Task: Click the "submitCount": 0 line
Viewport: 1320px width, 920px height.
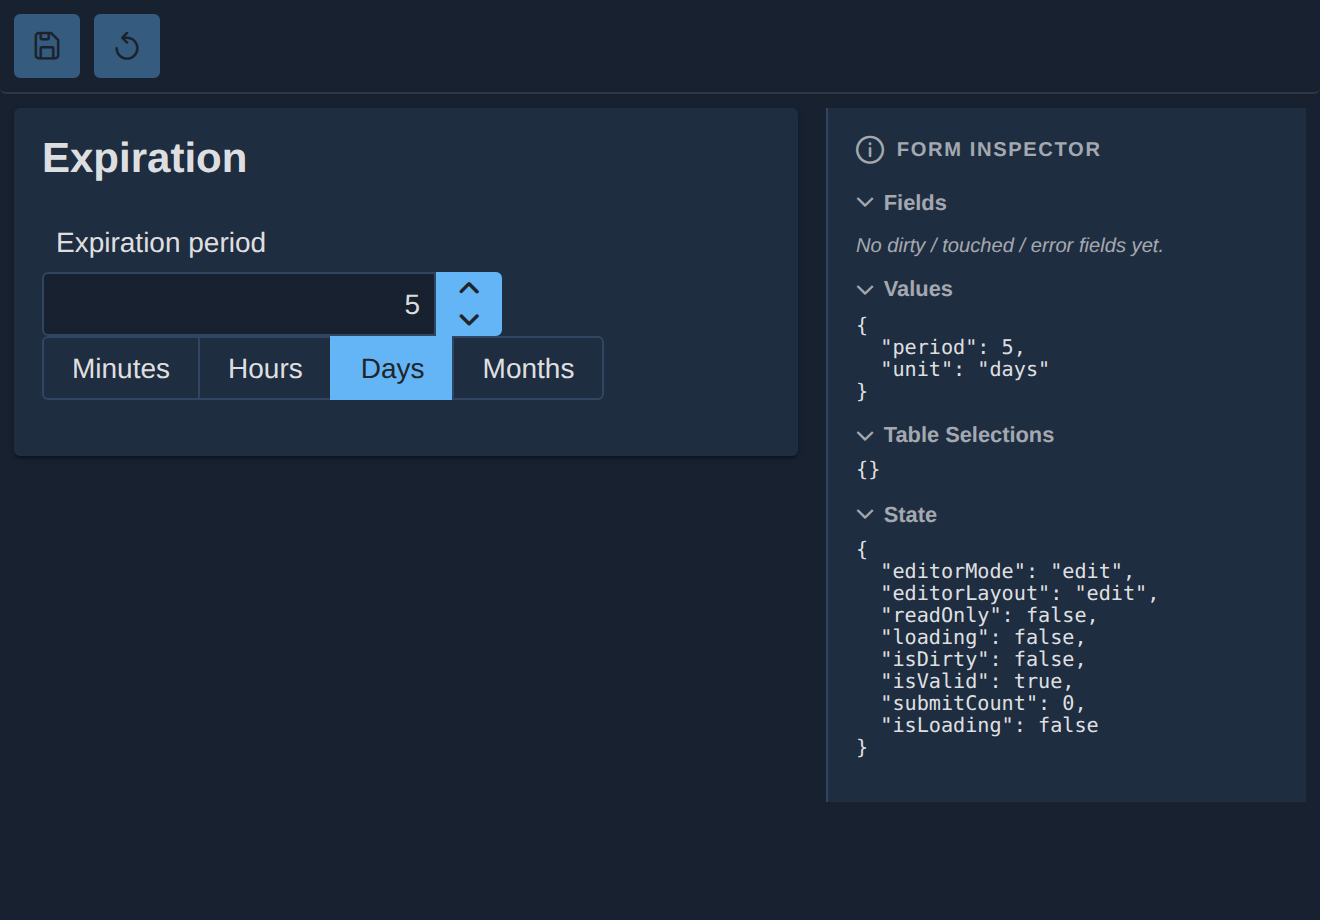Action: [983, 703]
